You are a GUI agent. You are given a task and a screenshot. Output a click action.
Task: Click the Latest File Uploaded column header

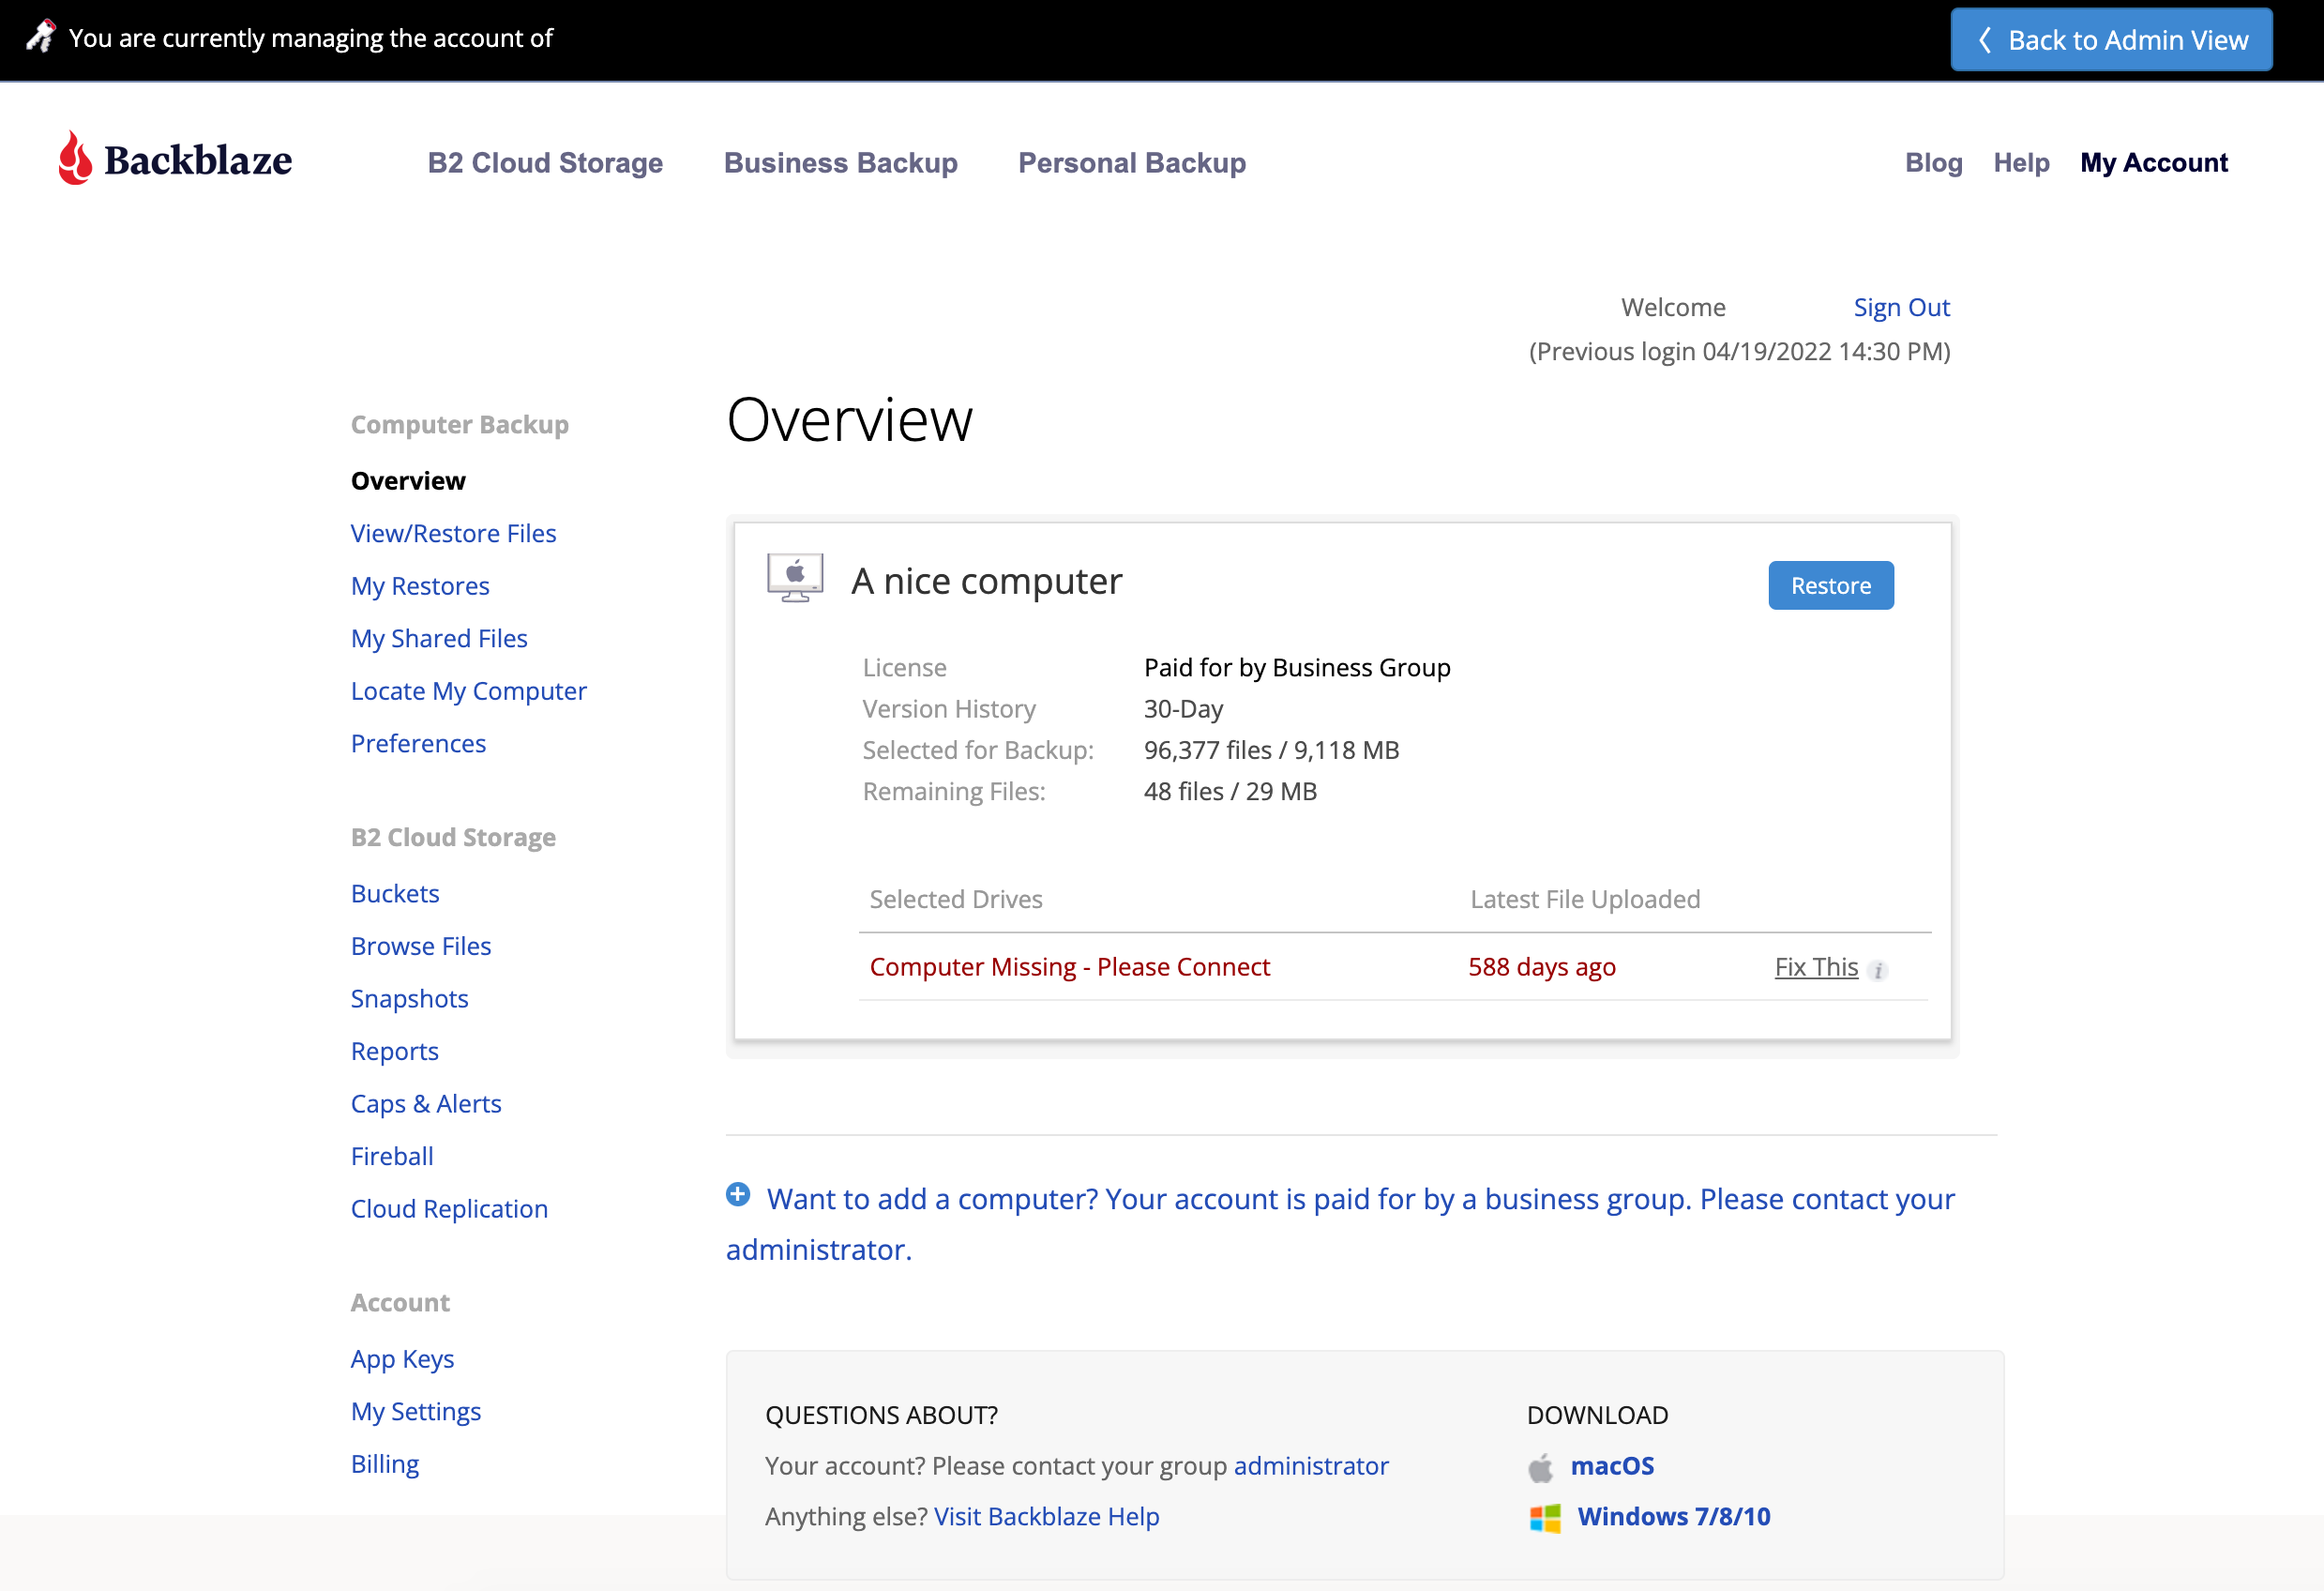pyautogui.click(x=1584, y=899)
